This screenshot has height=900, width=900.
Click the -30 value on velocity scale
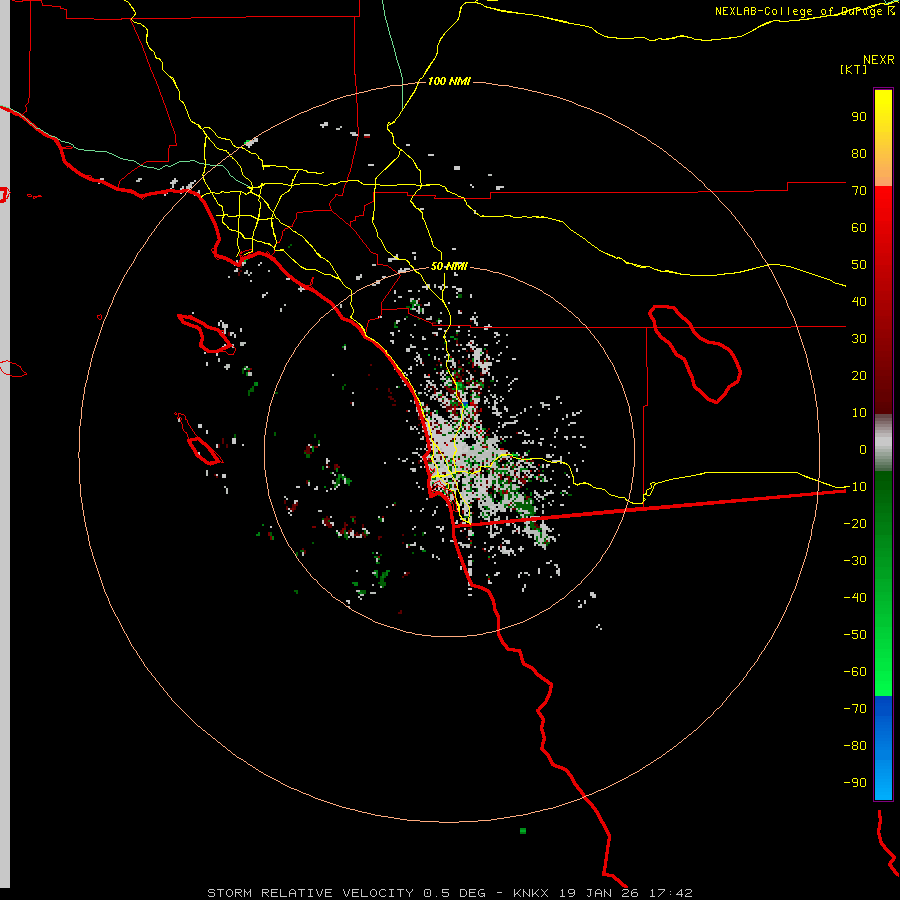[855, 560]
